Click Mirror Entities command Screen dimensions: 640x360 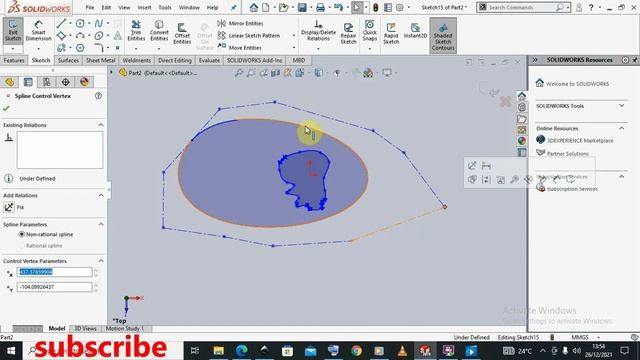point(240,23)
